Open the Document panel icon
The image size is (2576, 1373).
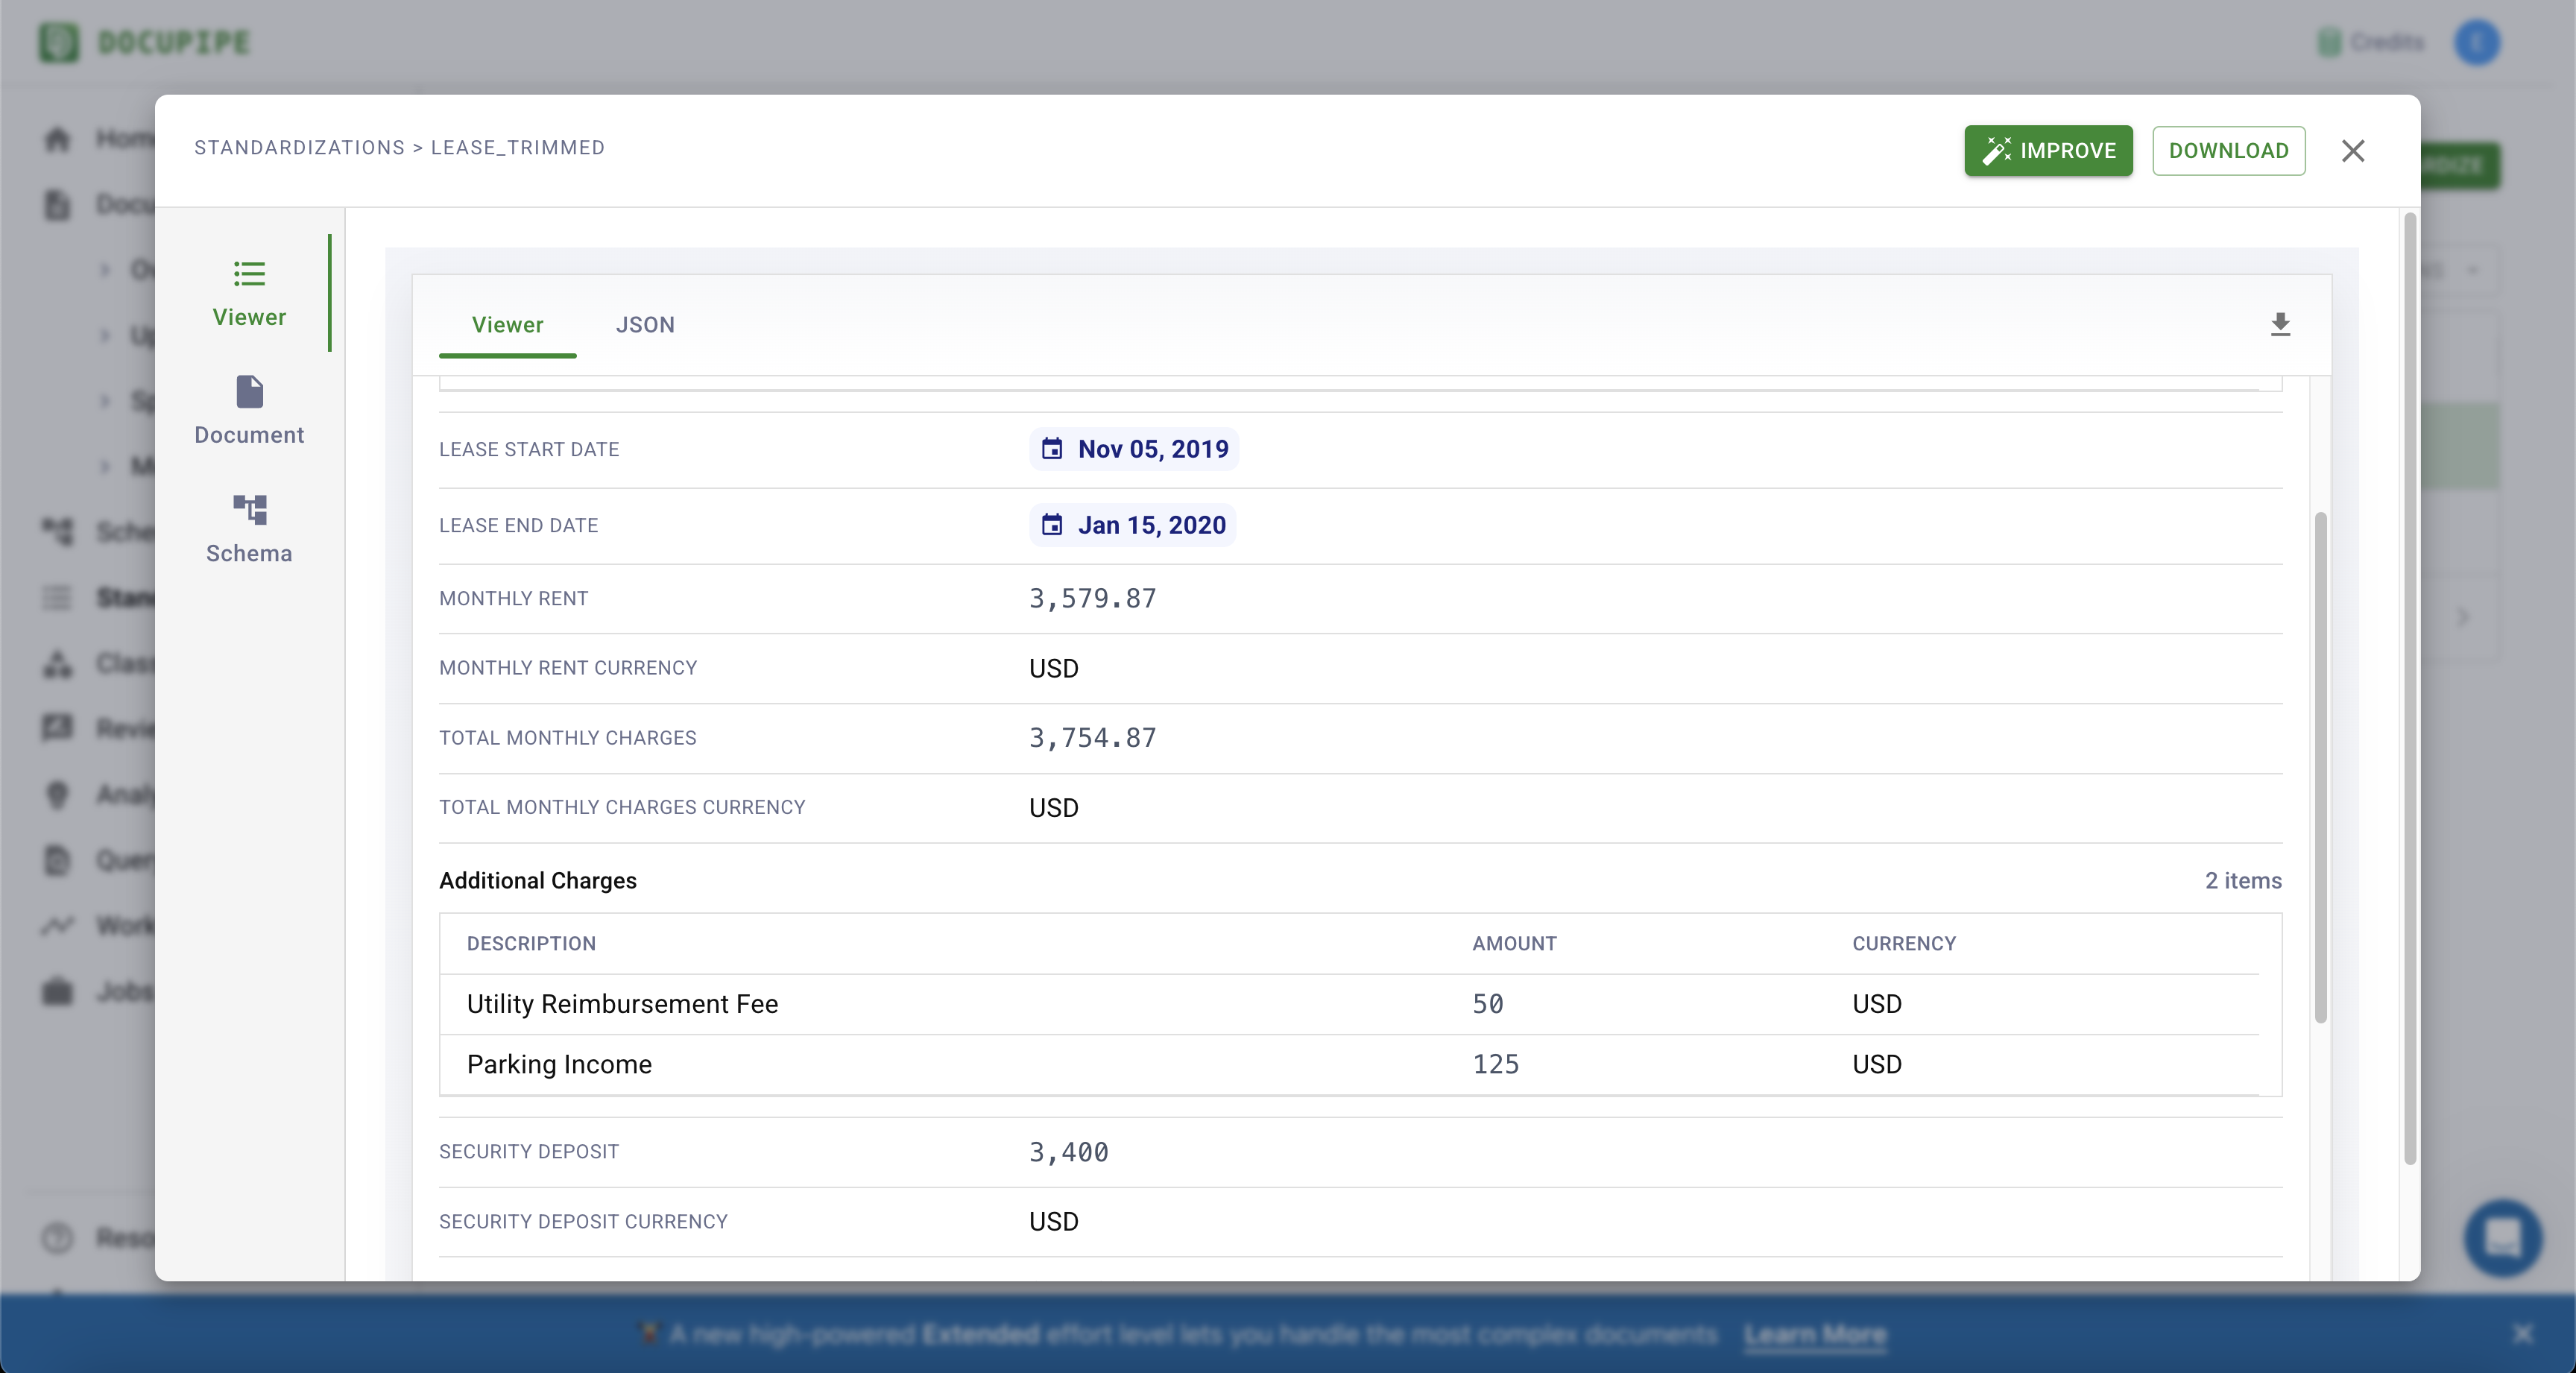(x=249, y=392)
